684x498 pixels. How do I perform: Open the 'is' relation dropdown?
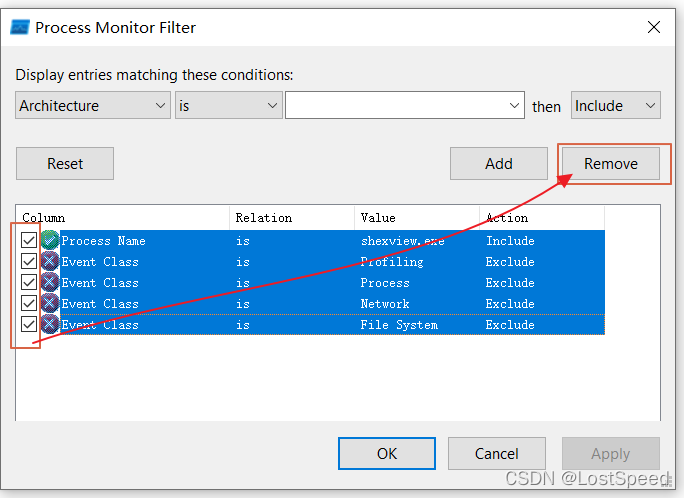229,105
